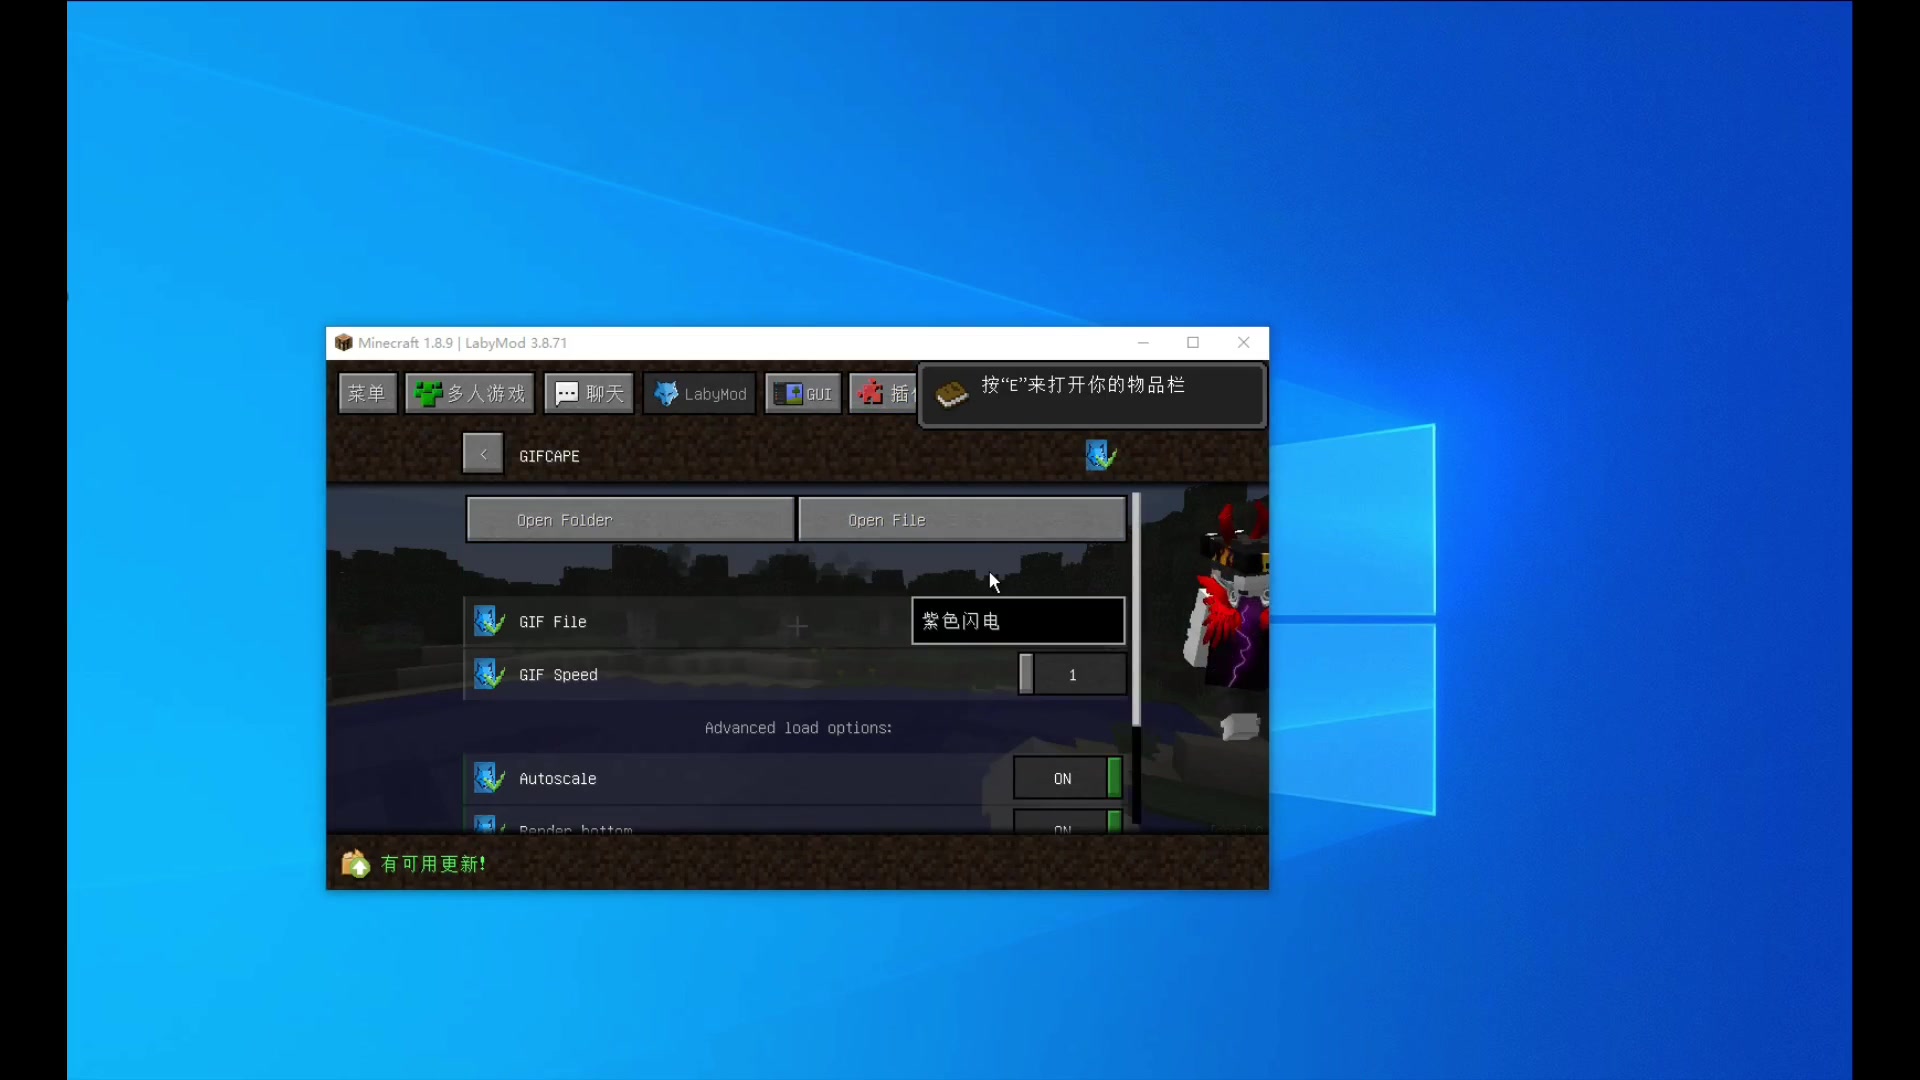Toggle the Render bottom switch
This screenshot has height=1080, width=1920.
(x=1068, y=823)
